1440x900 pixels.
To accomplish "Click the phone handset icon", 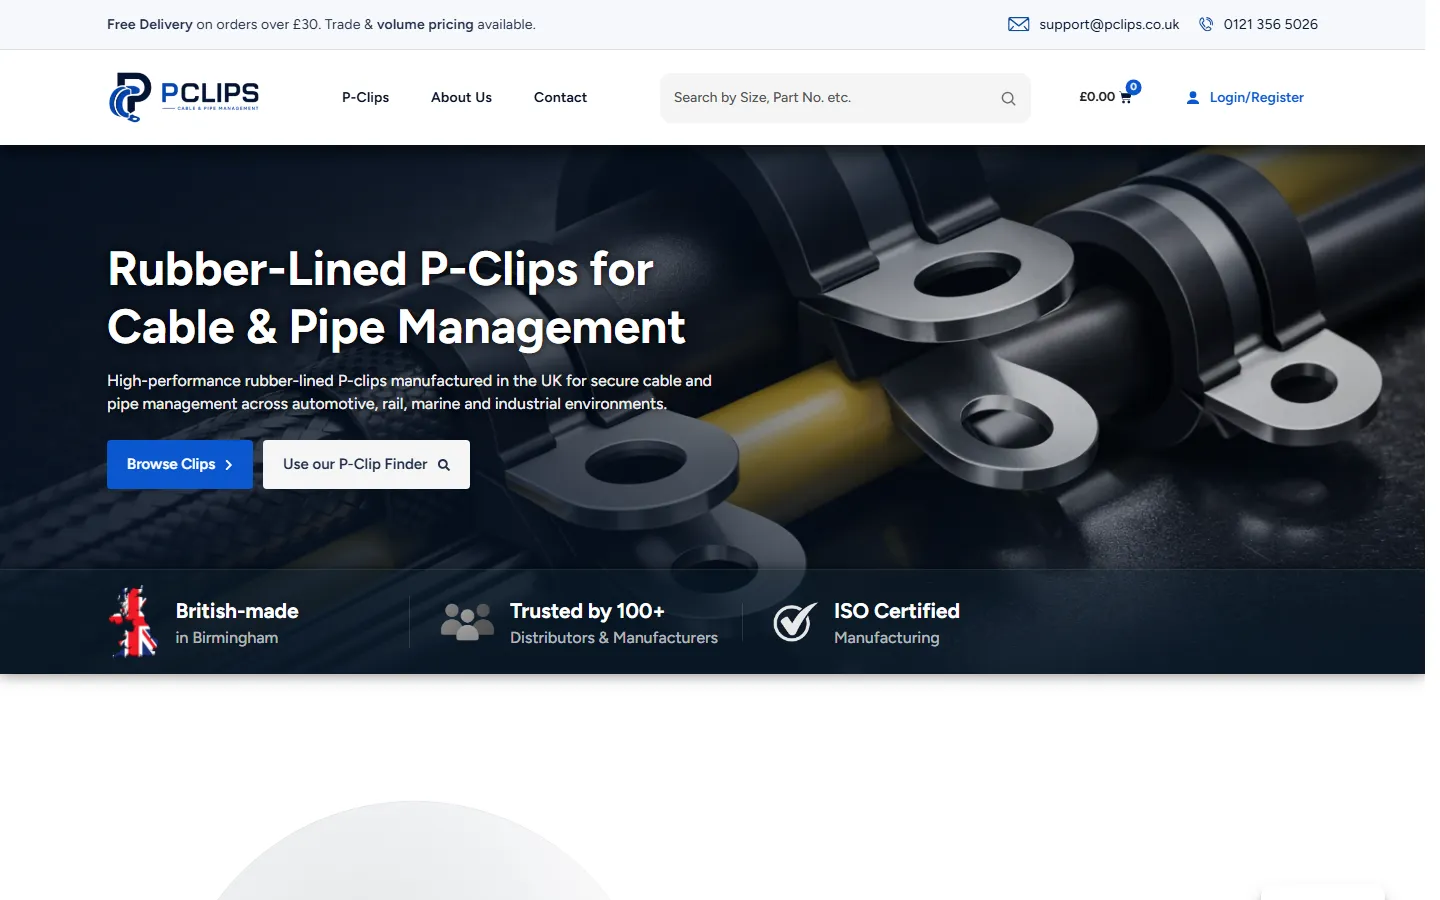I will [x=1206, y=24].
